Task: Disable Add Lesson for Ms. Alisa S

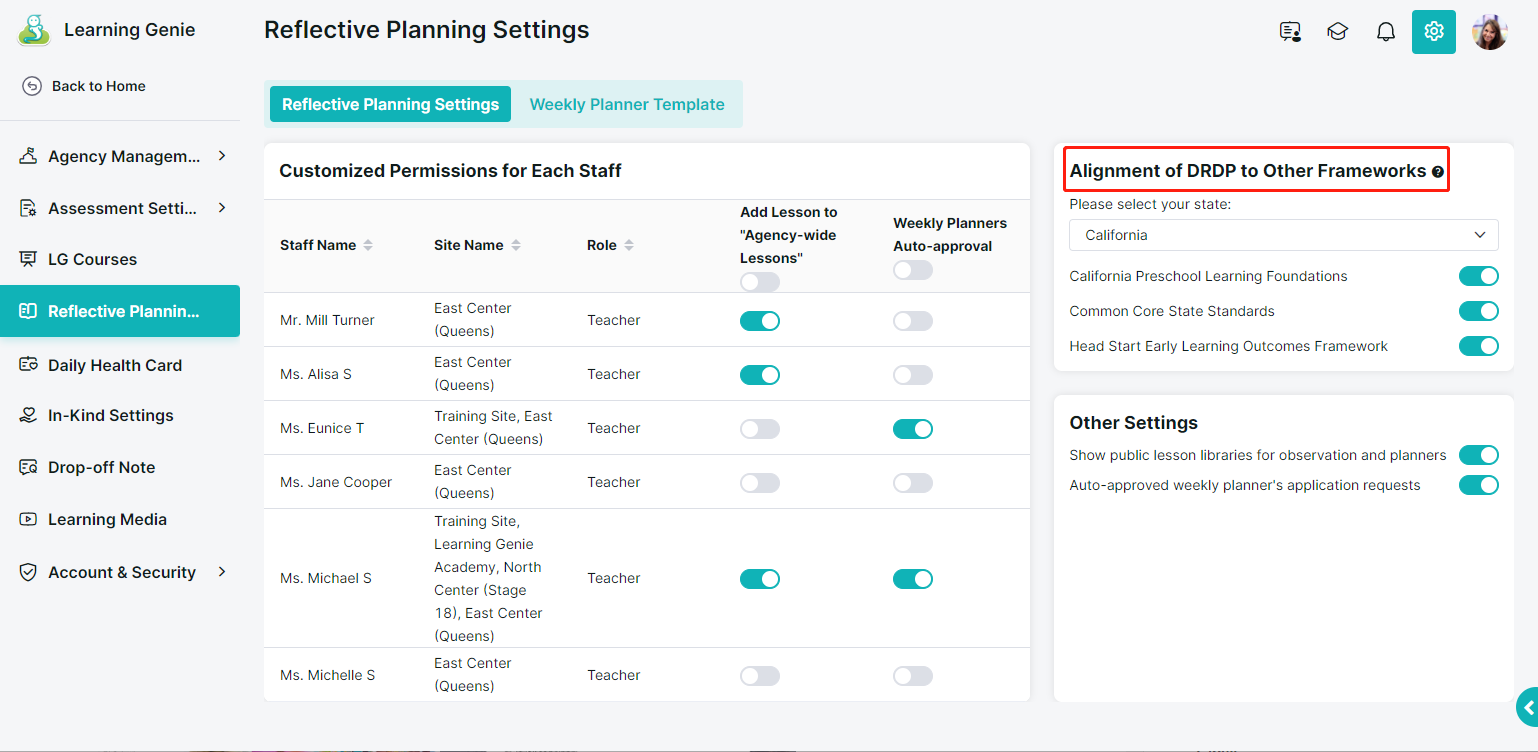Action: pyautogui.click(x=760, y=375)
